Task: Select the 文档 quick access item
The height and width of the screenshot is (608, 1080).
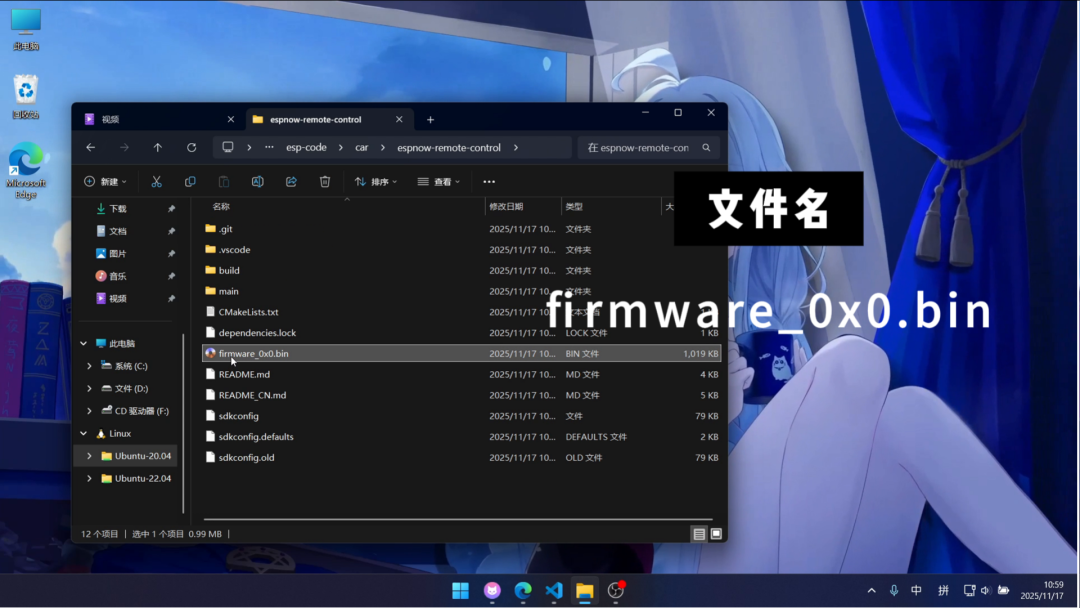Action: coord(118,231)
